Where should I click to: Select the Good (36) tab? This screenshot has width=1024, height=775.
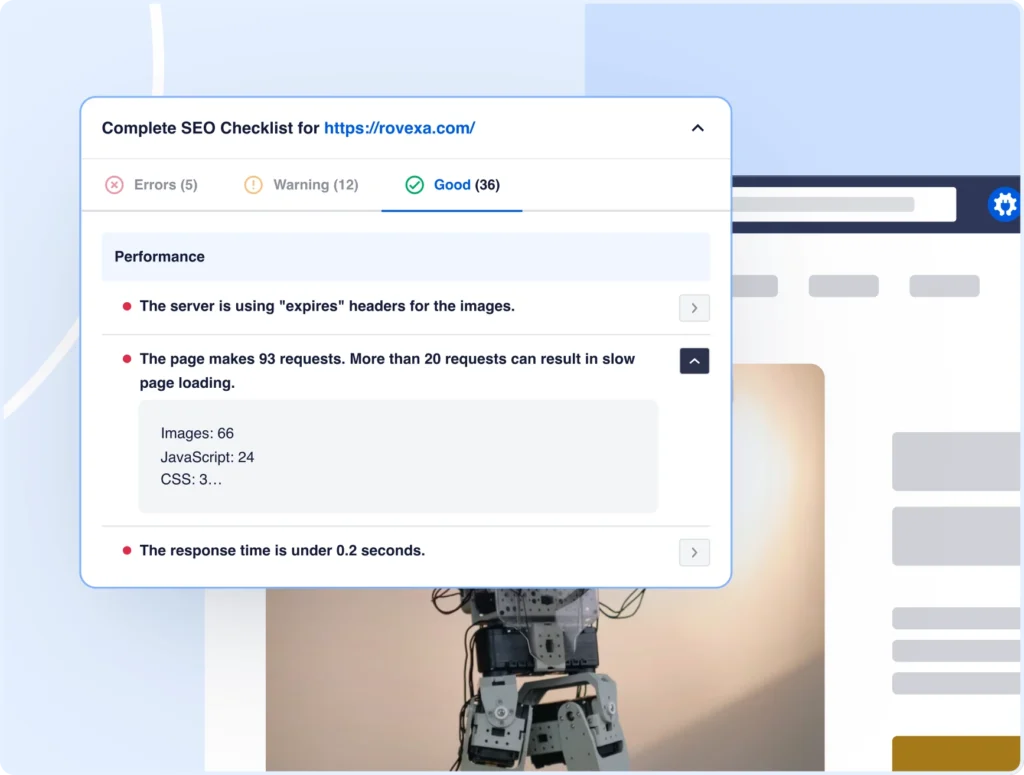coord(452,185)
